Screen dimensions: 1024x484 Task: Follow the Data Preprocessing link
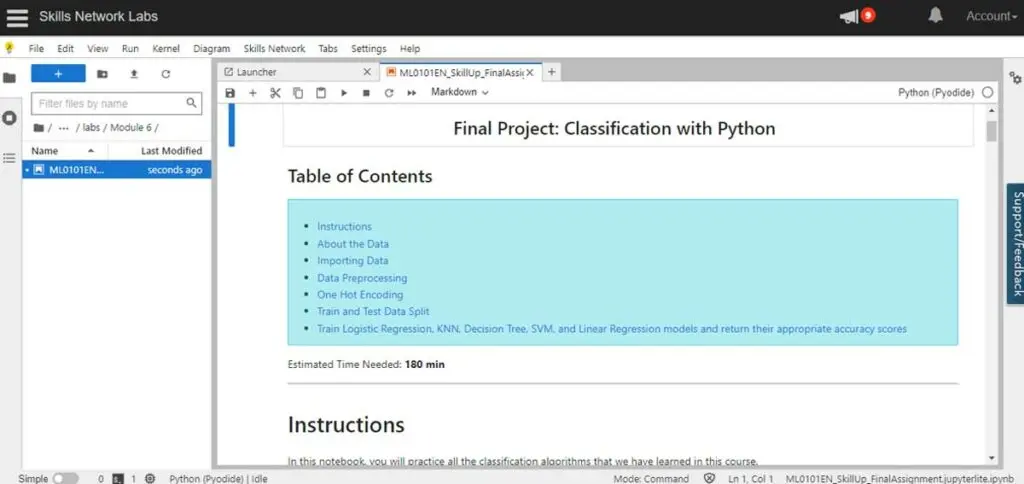[362, 278]
